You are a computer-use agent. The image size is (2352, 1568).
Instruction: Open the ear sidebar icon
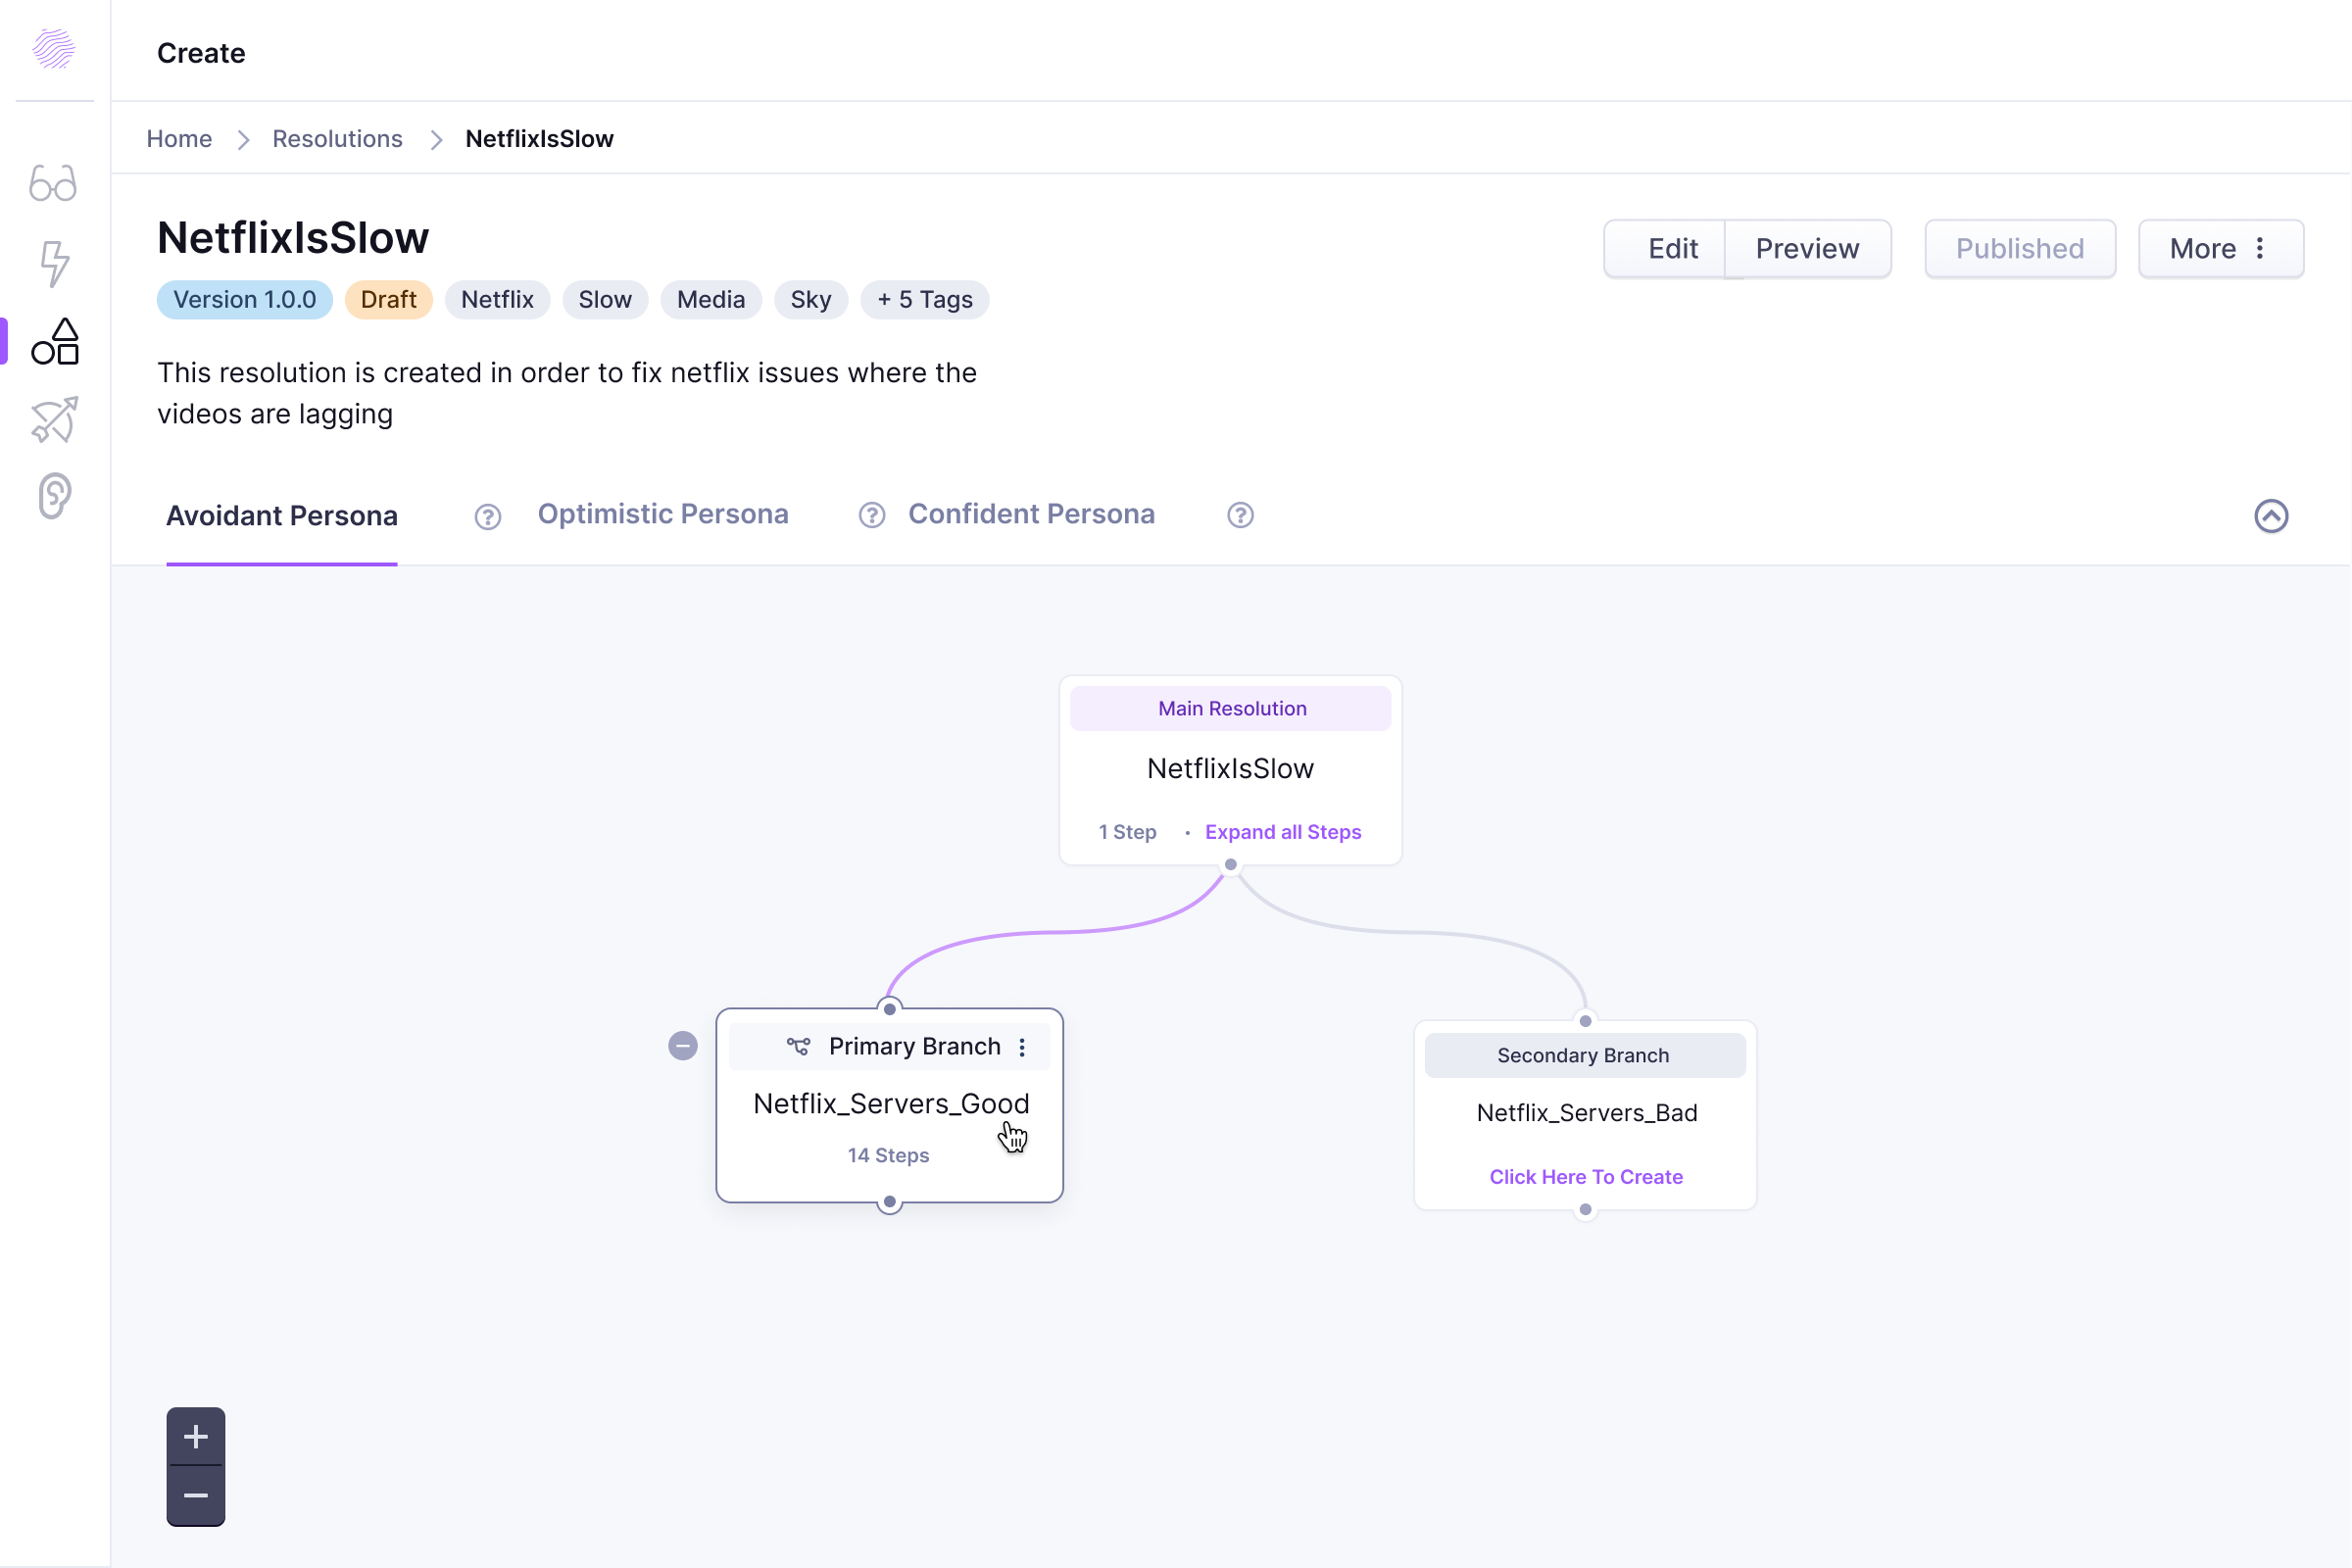[54, 496]
